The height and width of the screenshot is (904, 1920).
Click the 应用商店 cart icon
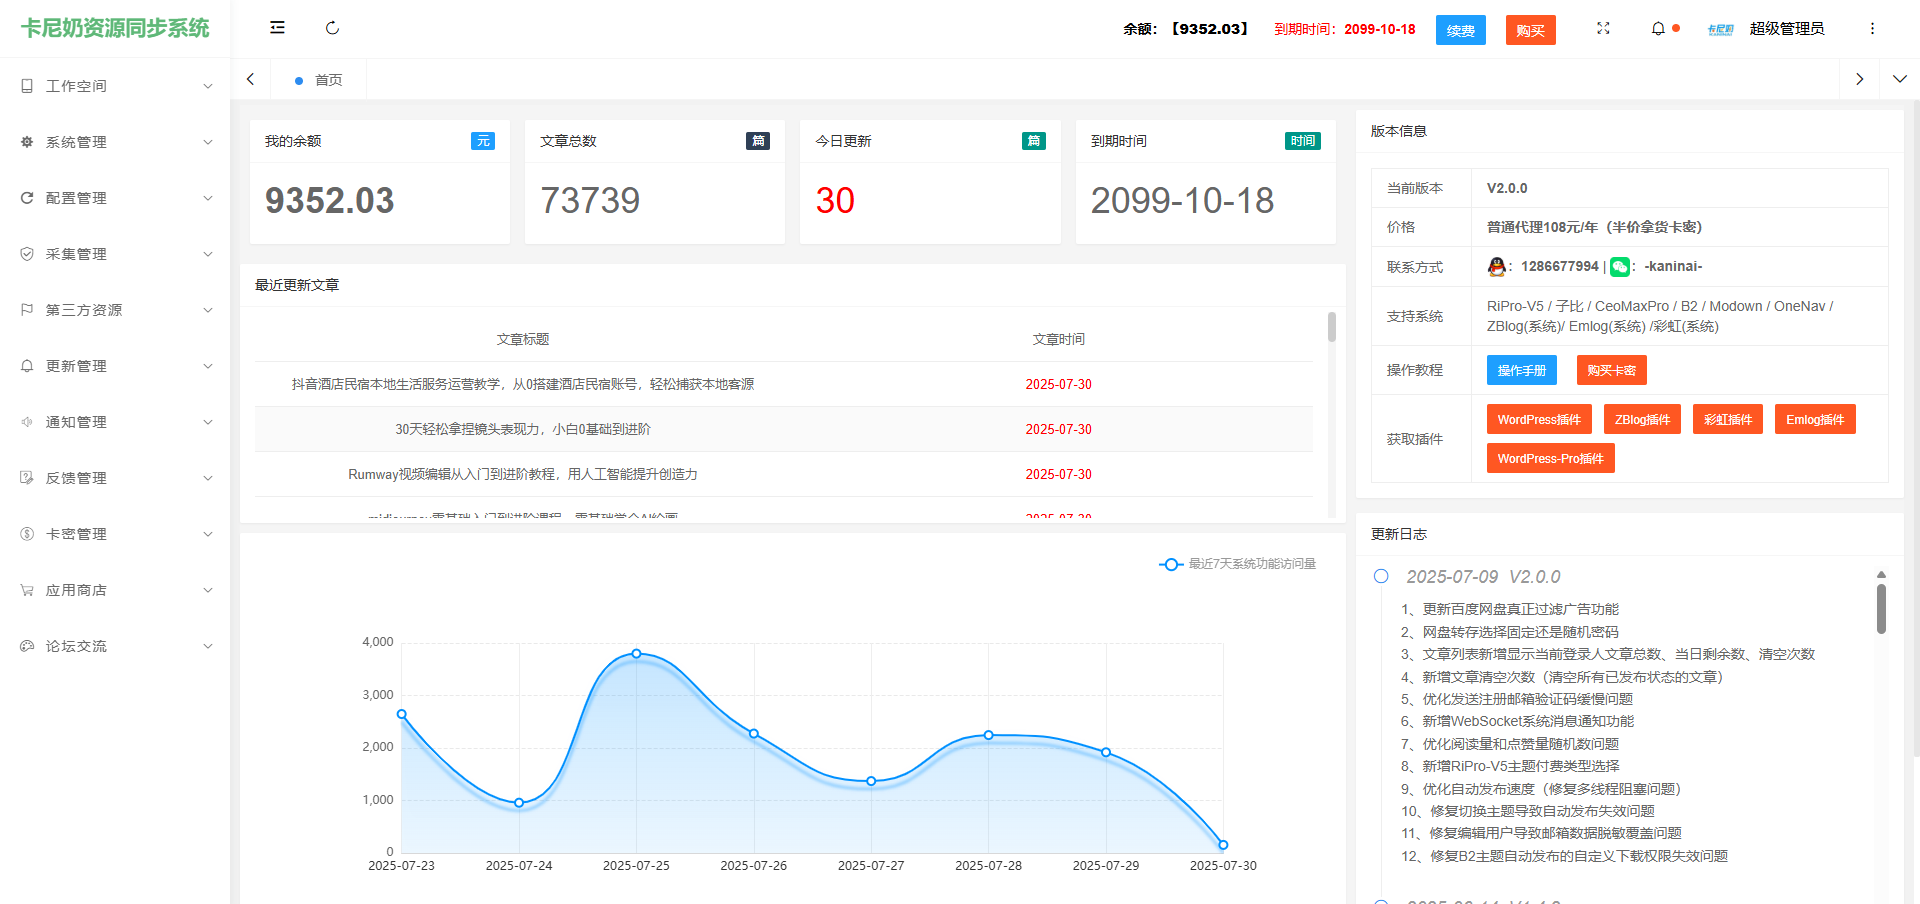point(27,590)
